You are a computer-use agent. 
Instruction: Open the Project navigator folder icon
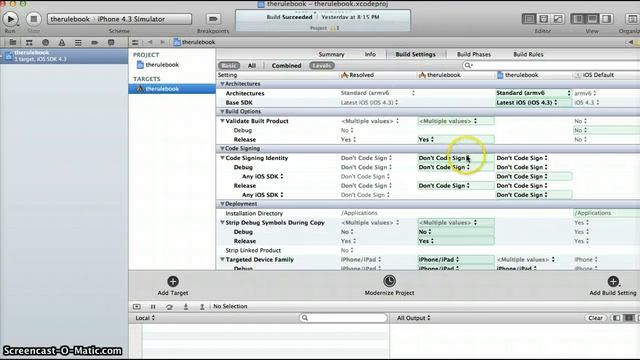click(x=13, y=42)
